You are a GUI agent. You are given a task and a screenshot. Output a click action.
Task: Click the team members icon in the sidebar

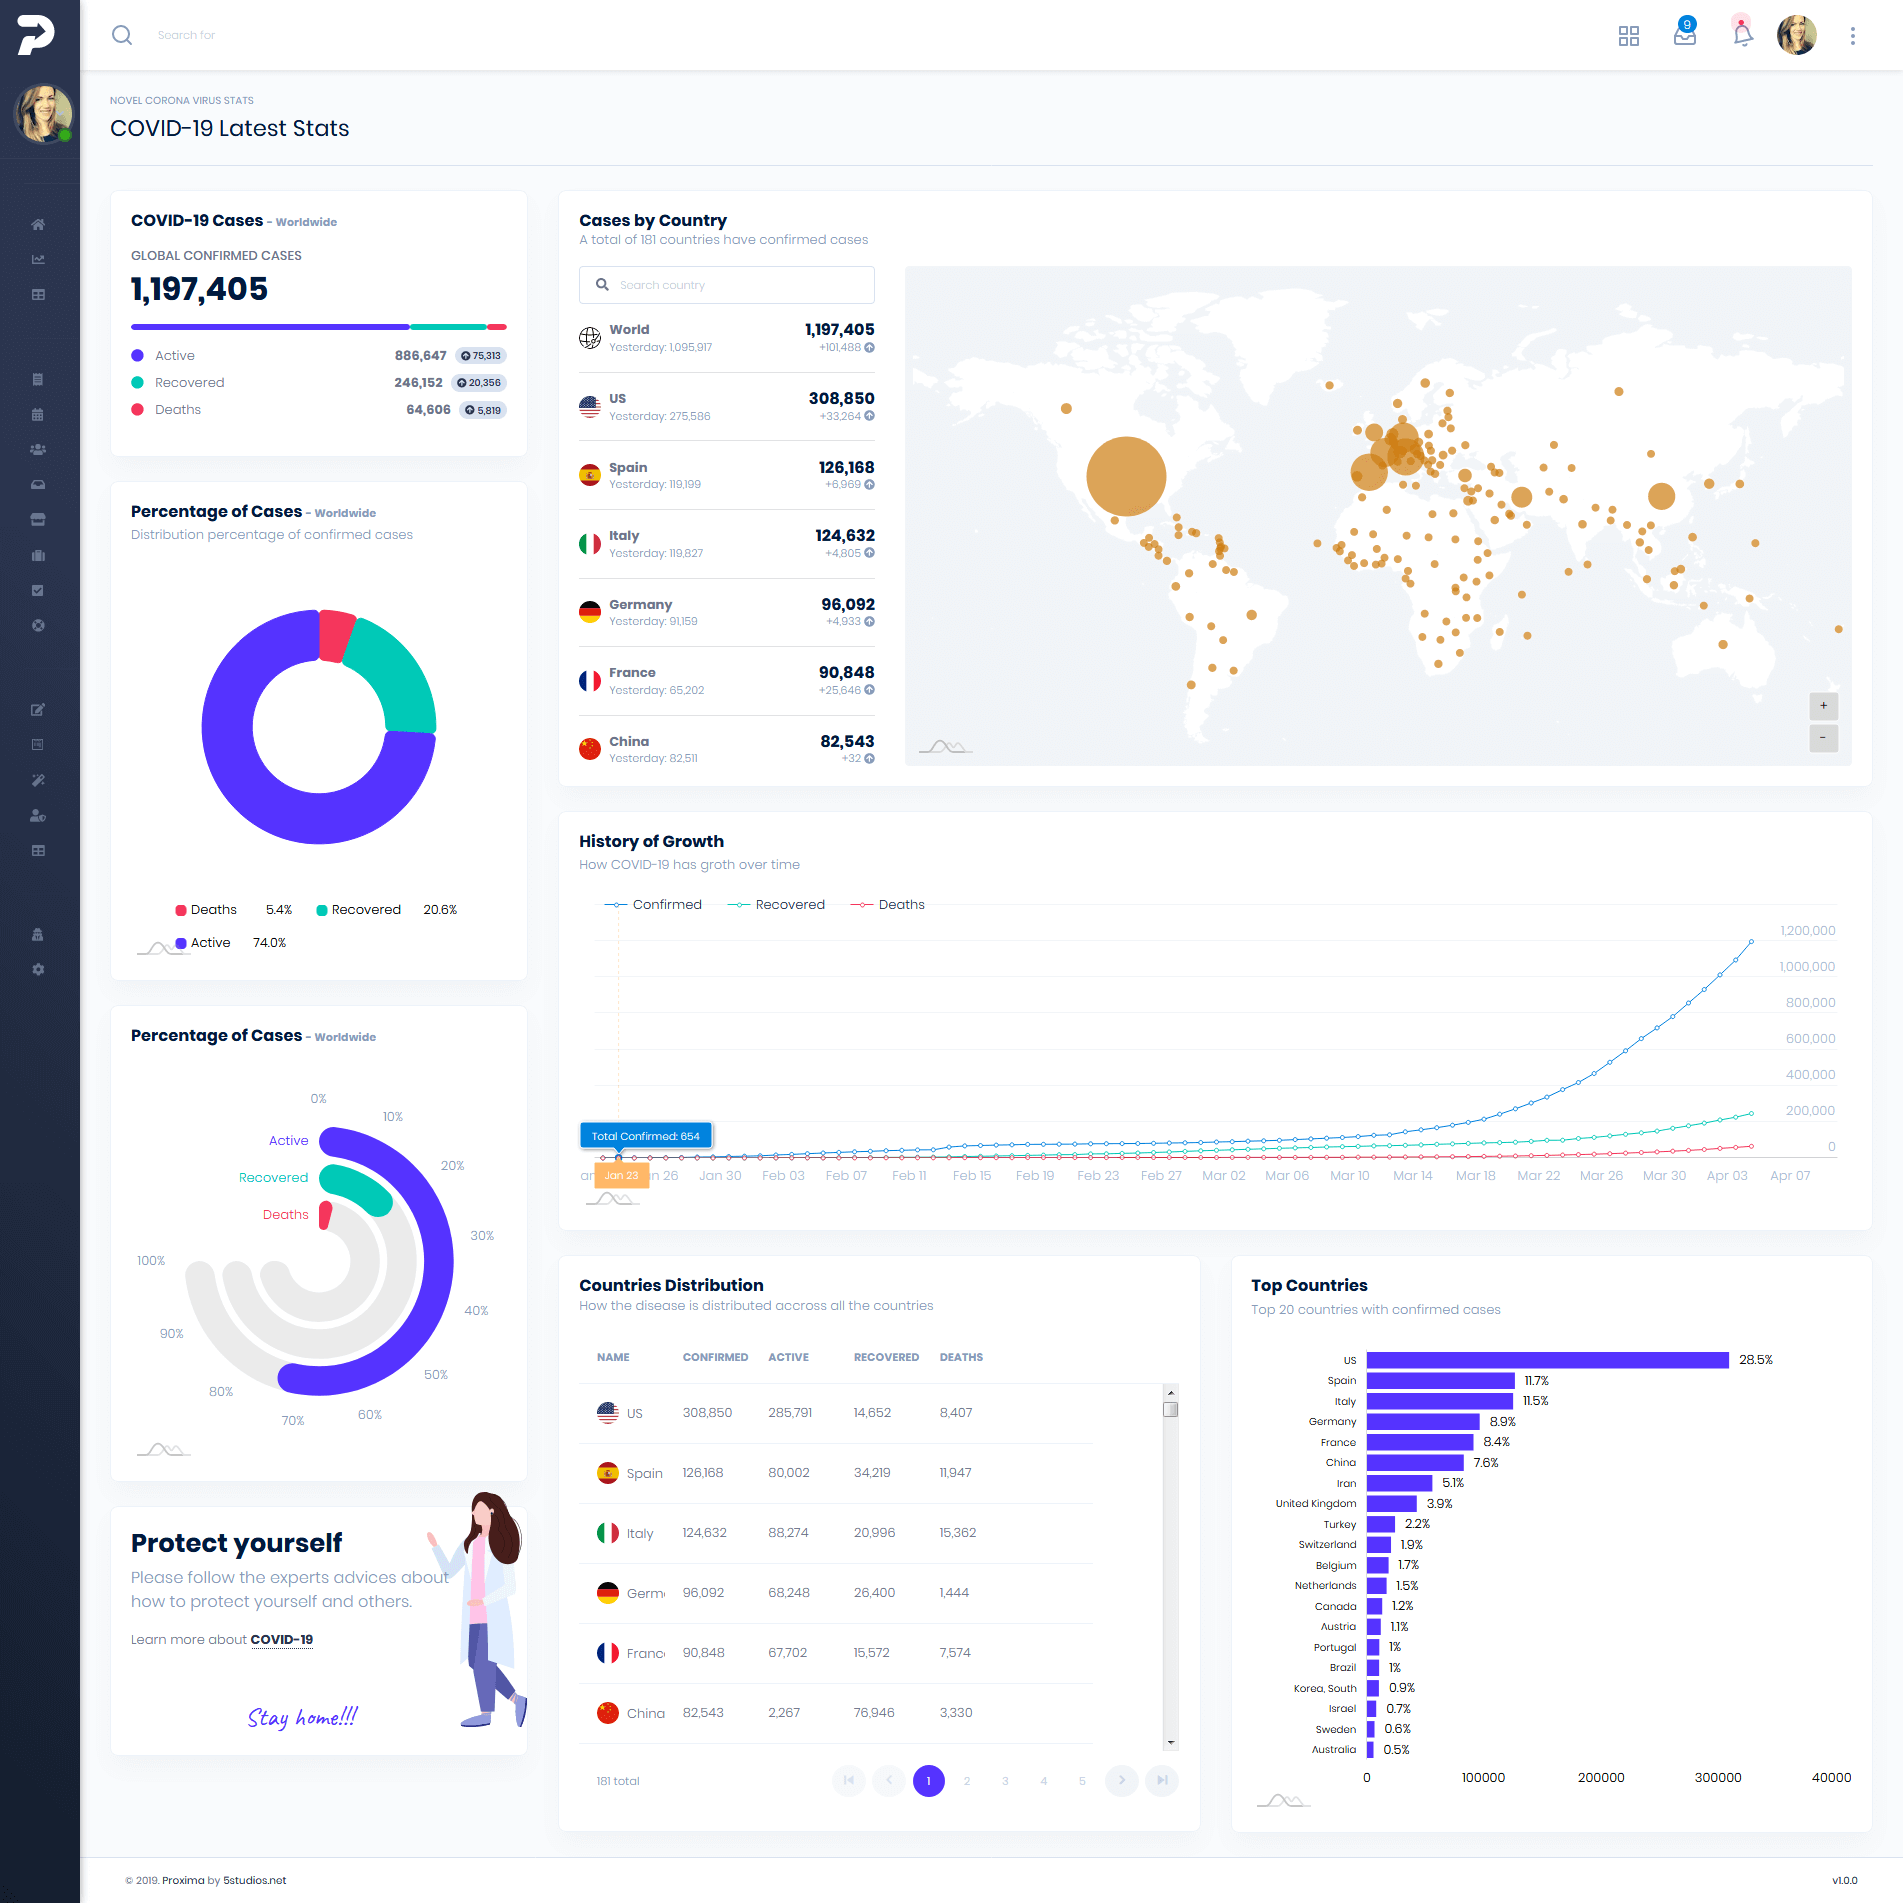click(x=38, y=448)
